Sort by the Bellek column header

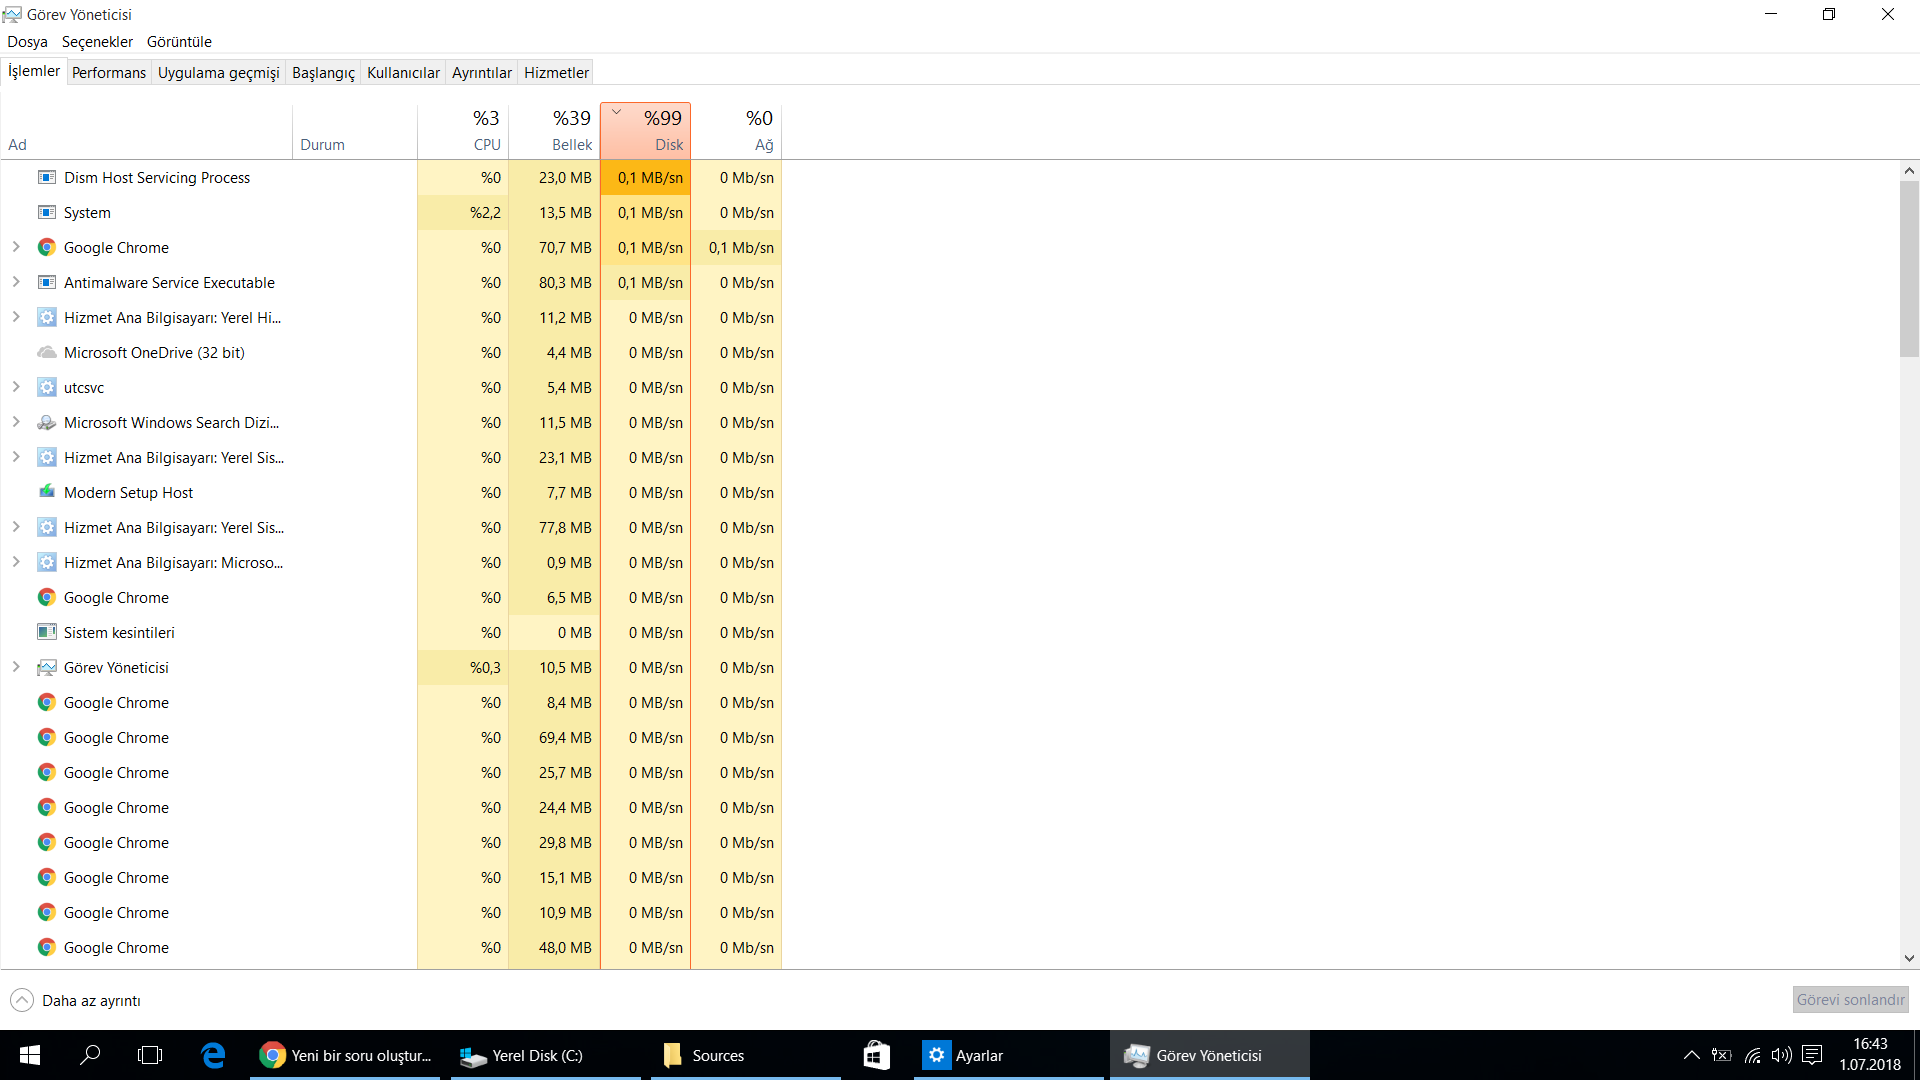[x=554, y=130]
